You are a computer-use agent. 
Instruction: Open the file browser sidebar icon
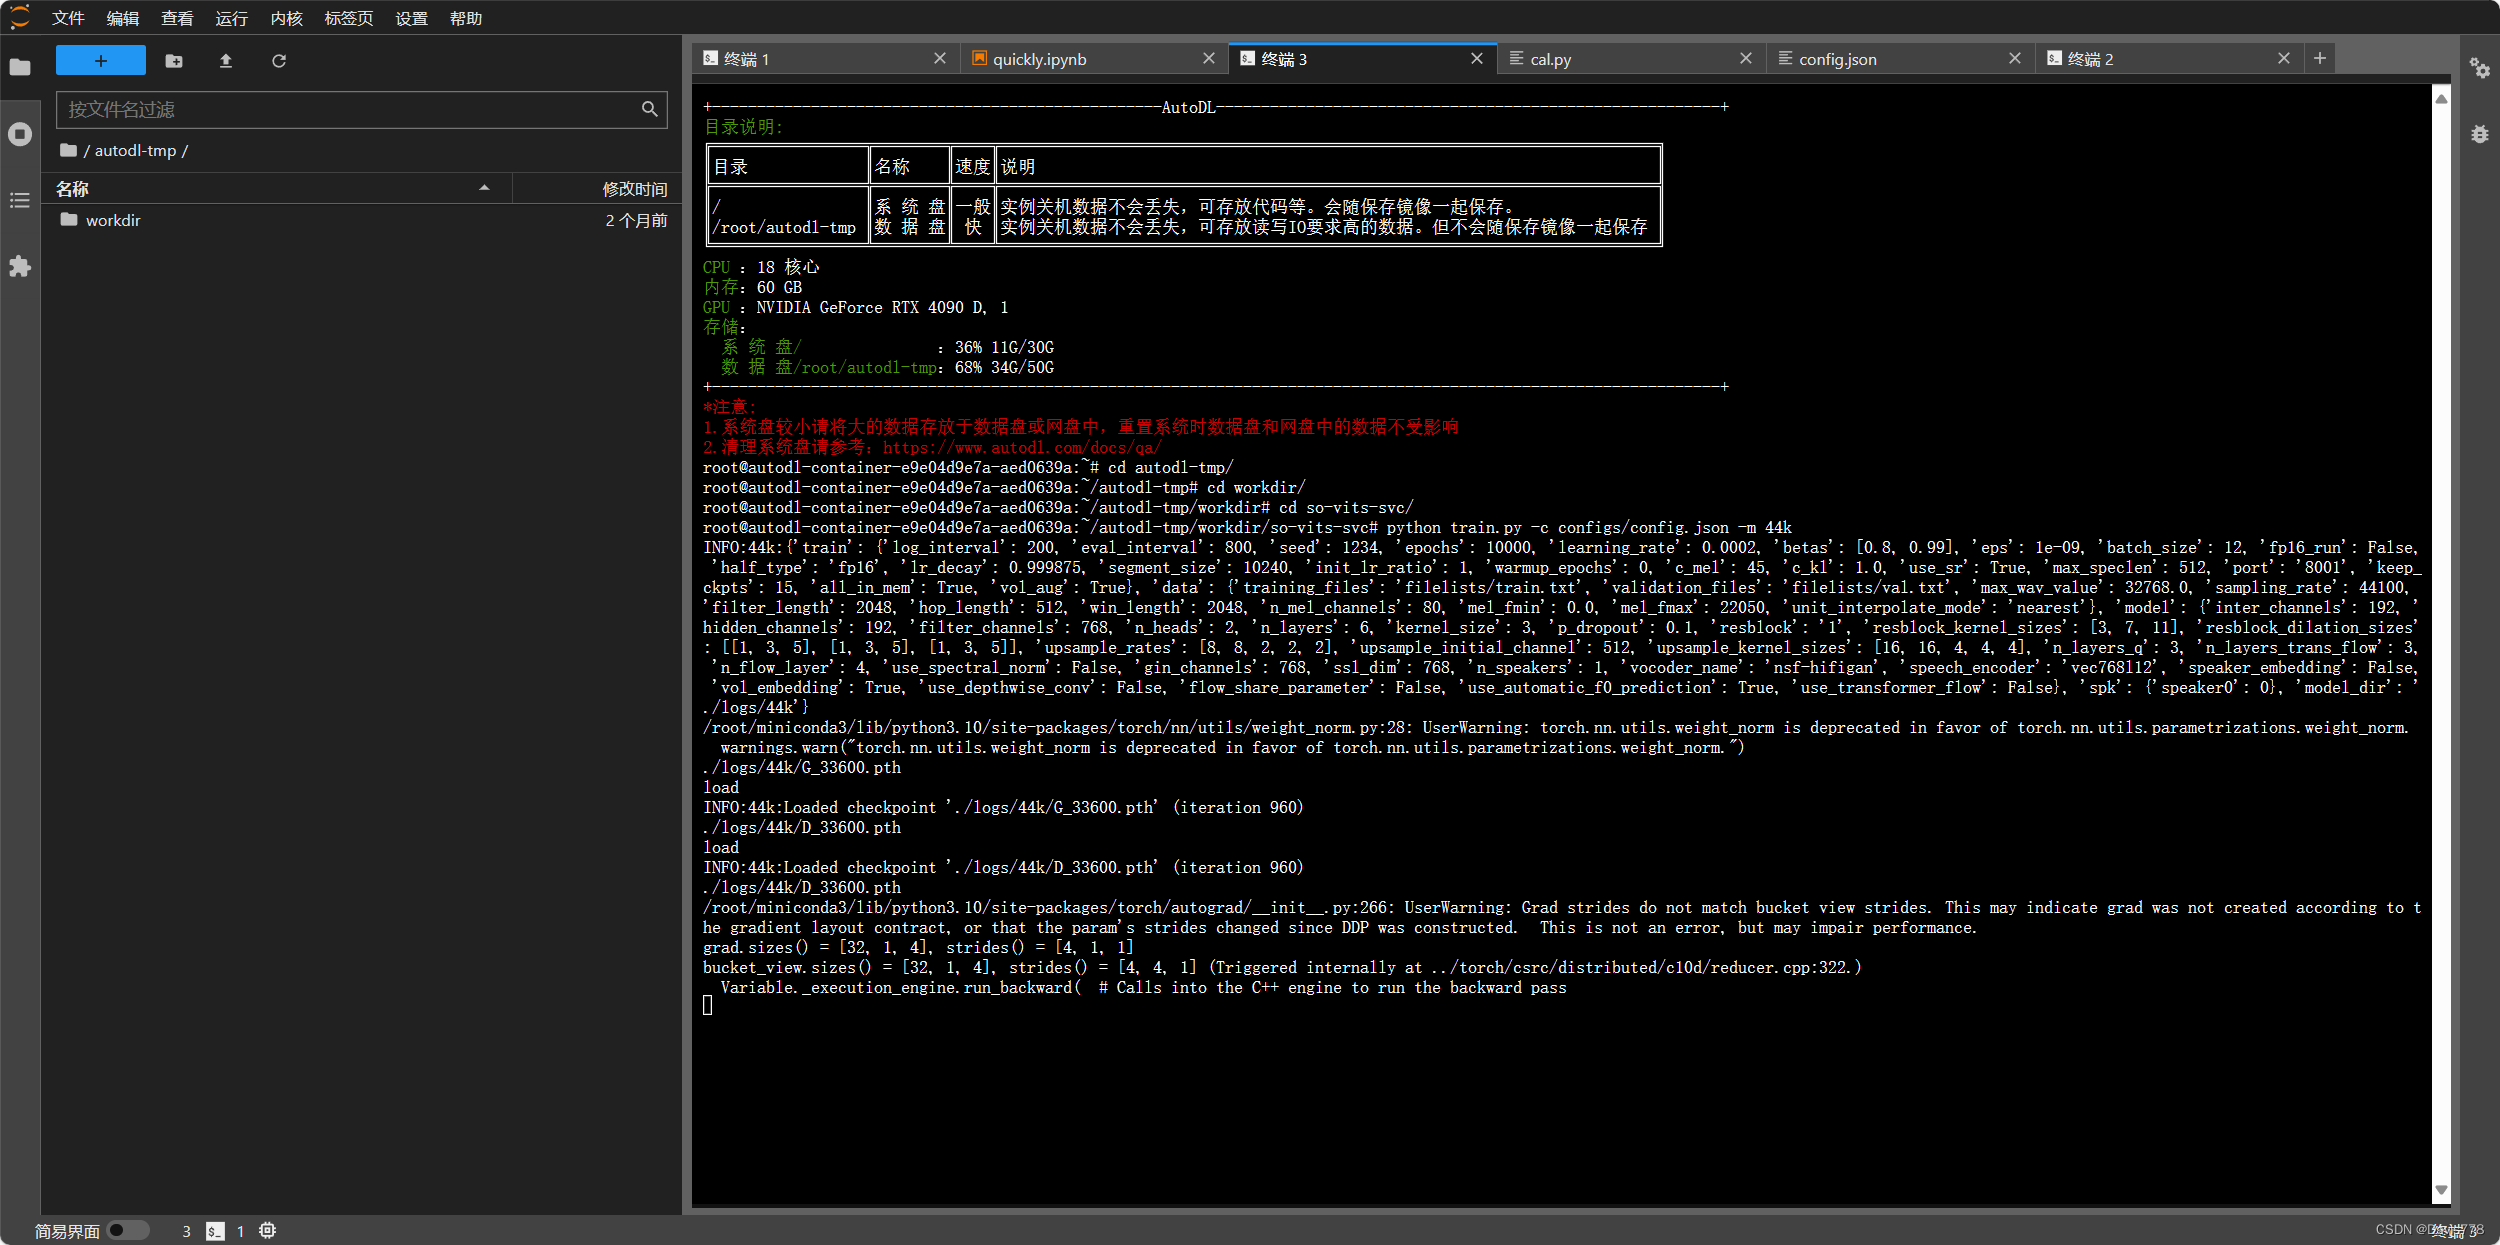[x=20, y=67]
